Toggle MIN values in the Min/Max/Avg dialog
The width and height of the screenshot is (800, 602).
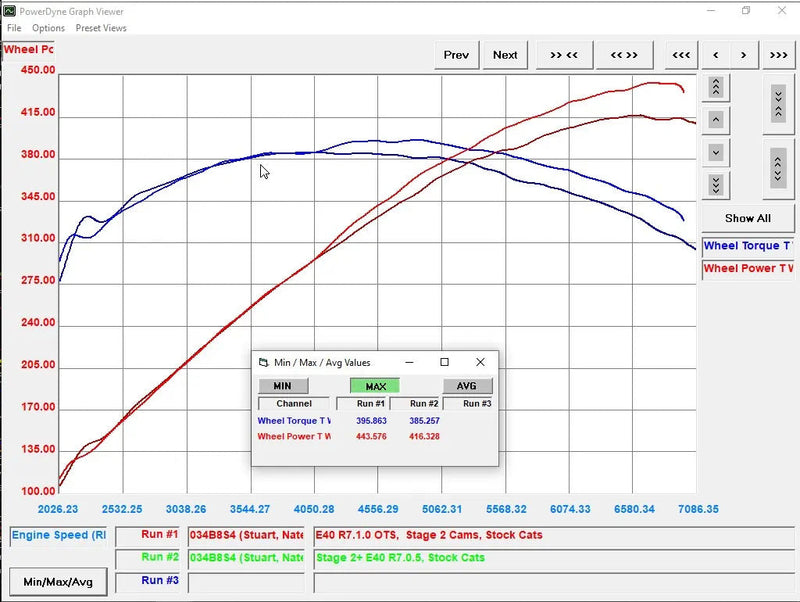click(283, 386)
